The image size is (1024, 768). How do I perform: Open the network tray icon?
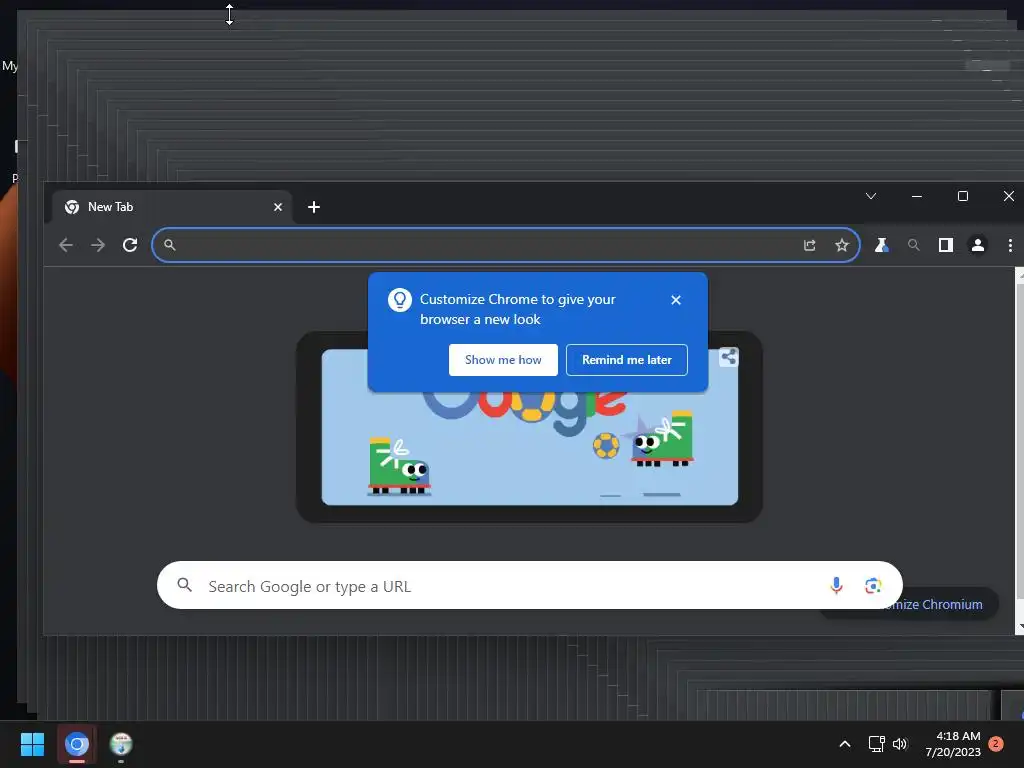pos(876,744)
